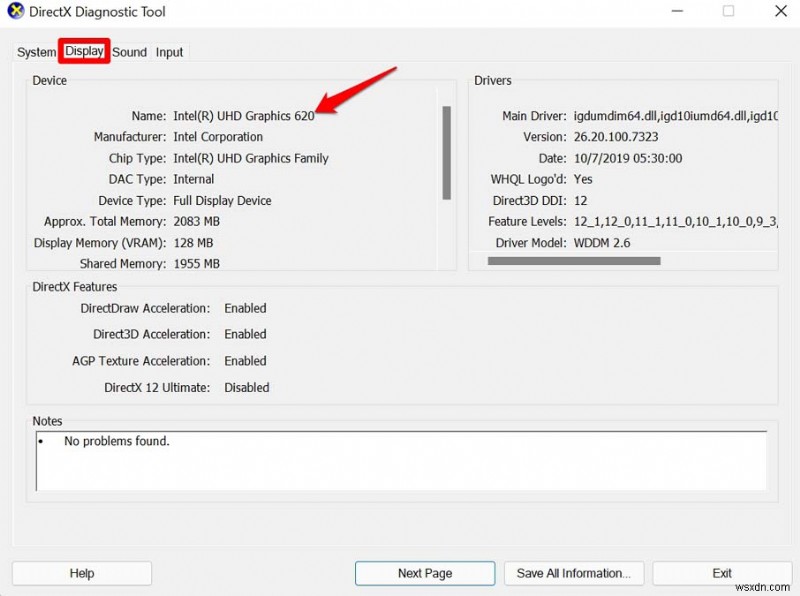Click the DirectX 12 Ultimate Disabled status
Image resolution: width=800 pixels, height=596 pixels.
pos(245,387)
